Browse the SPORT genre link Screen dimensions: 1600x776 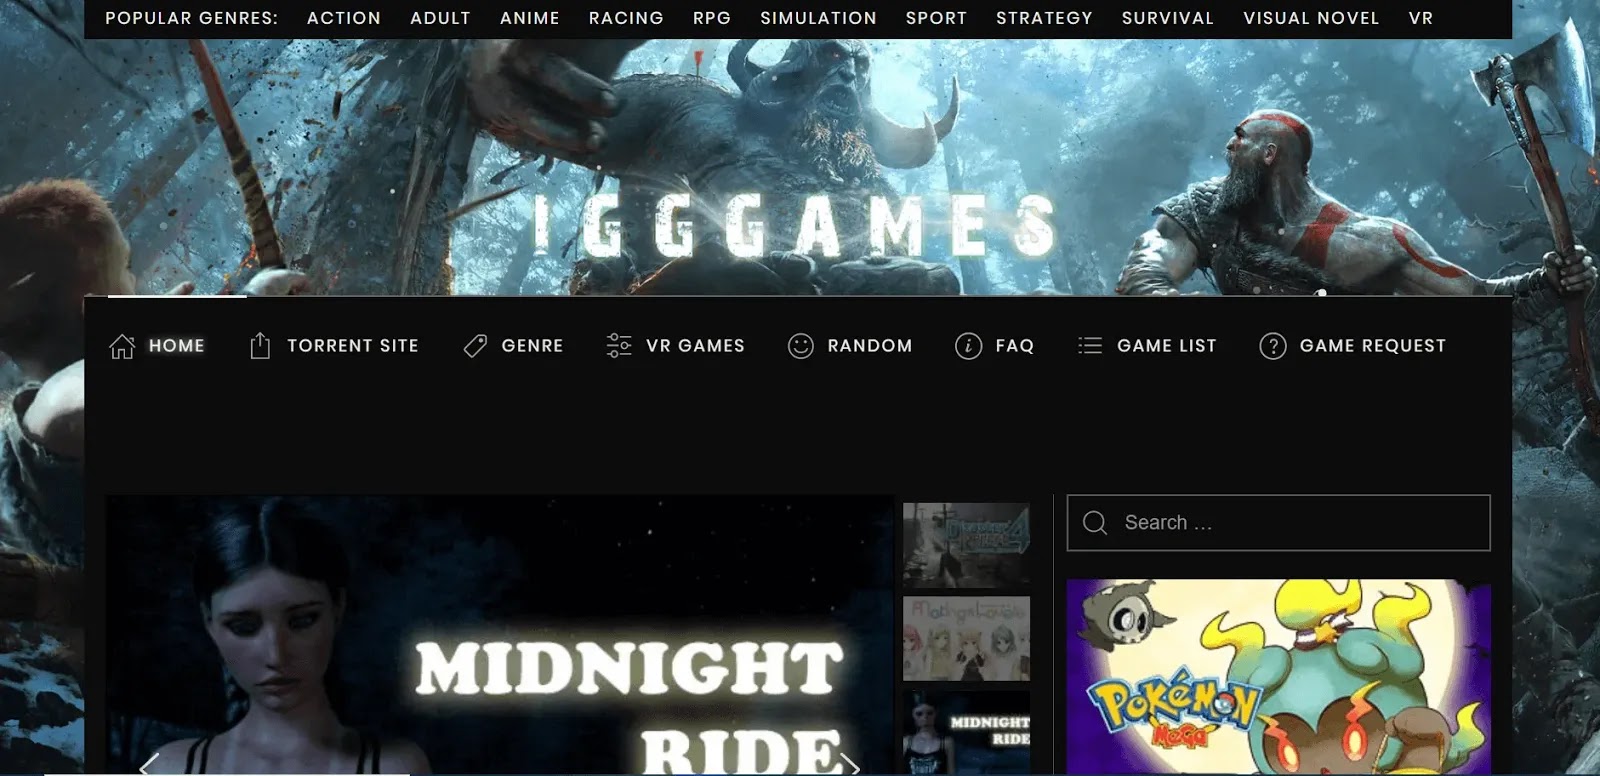pyautogui.click(x=936, y=18)
